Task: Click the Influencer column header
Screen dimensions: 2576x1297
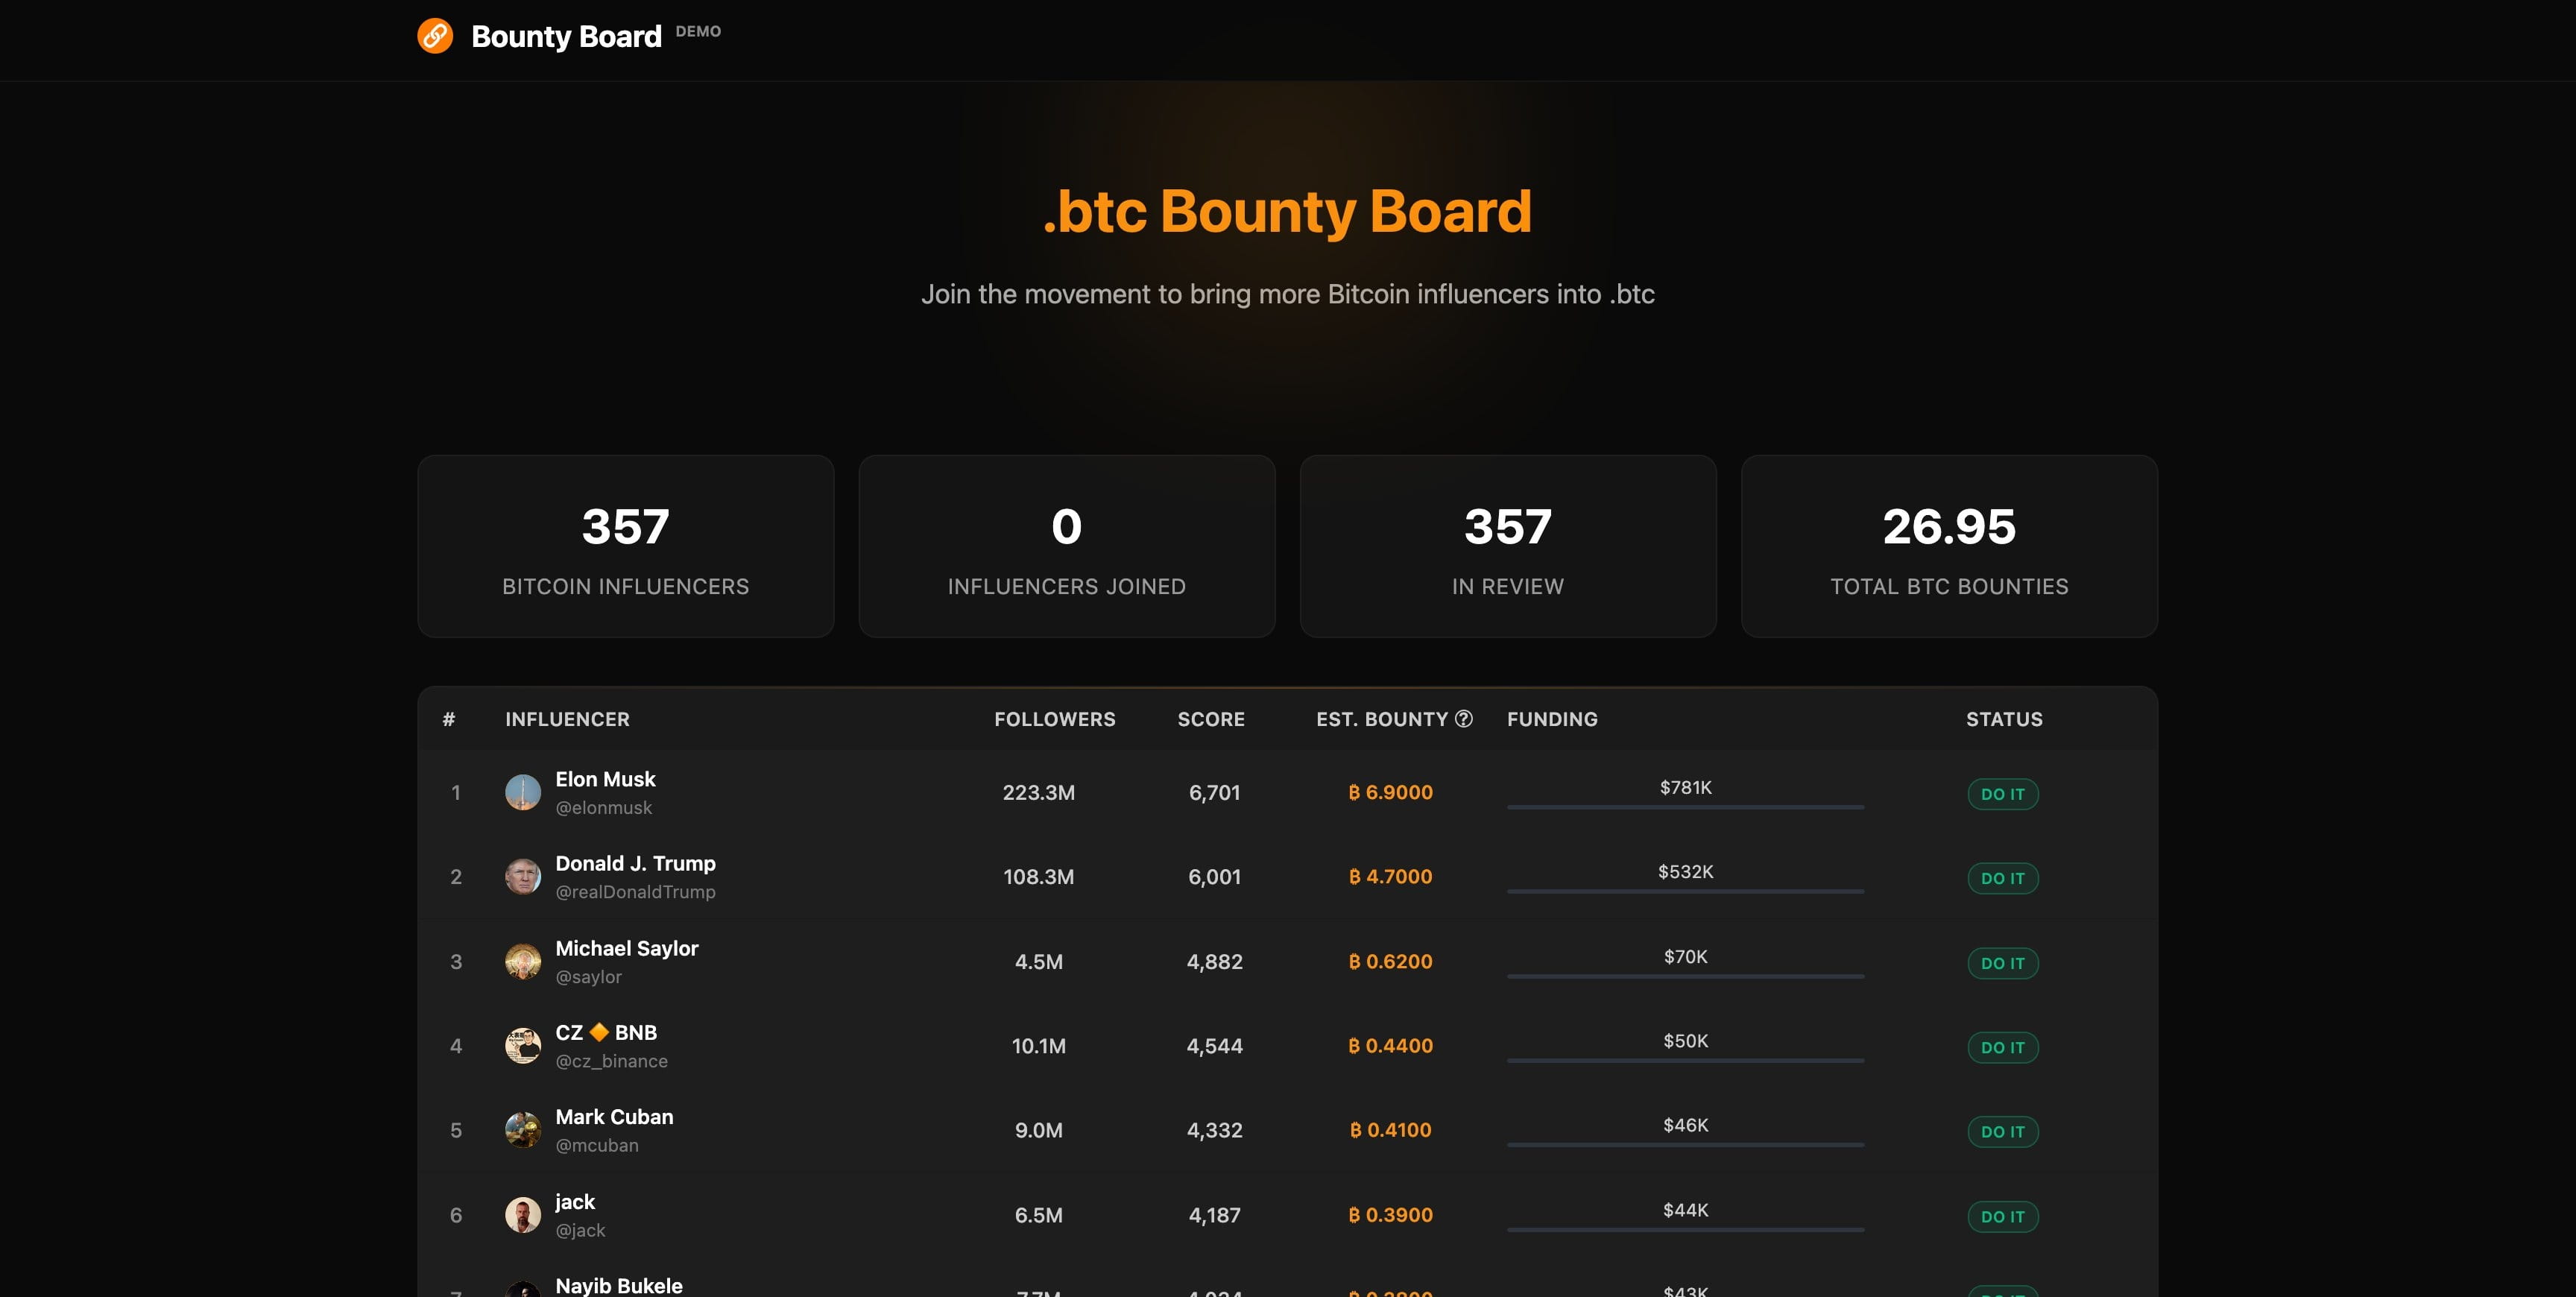Action: [x=567, y=719]
